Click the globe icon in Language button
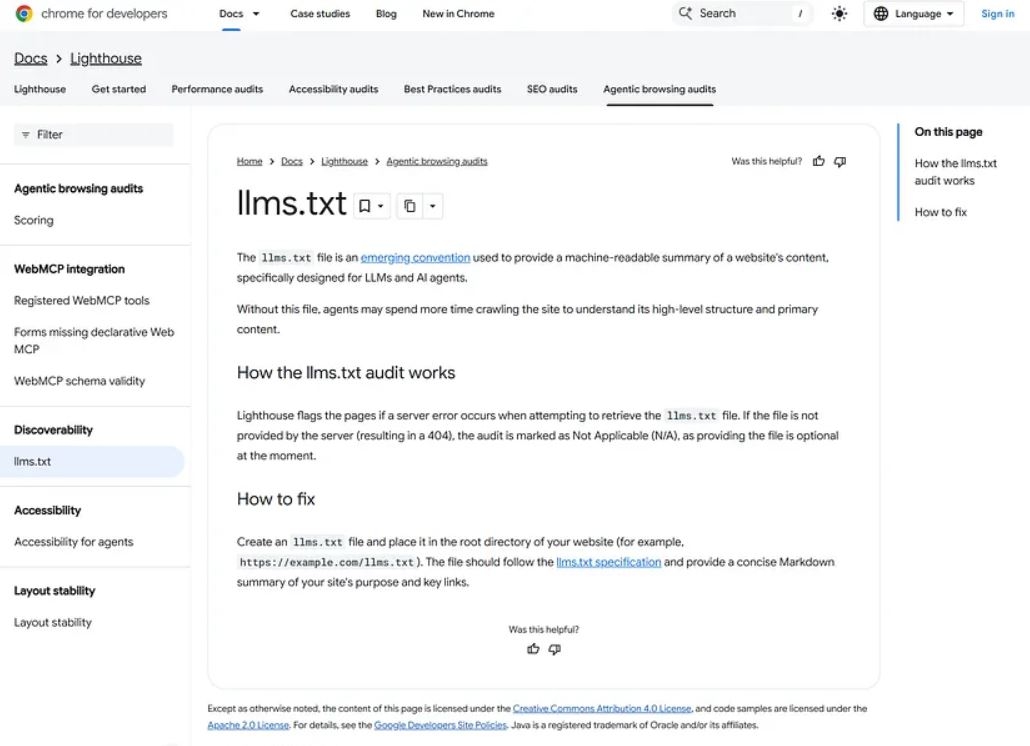1030x746 pixels. pyautogui.click(x=881, y=14)
